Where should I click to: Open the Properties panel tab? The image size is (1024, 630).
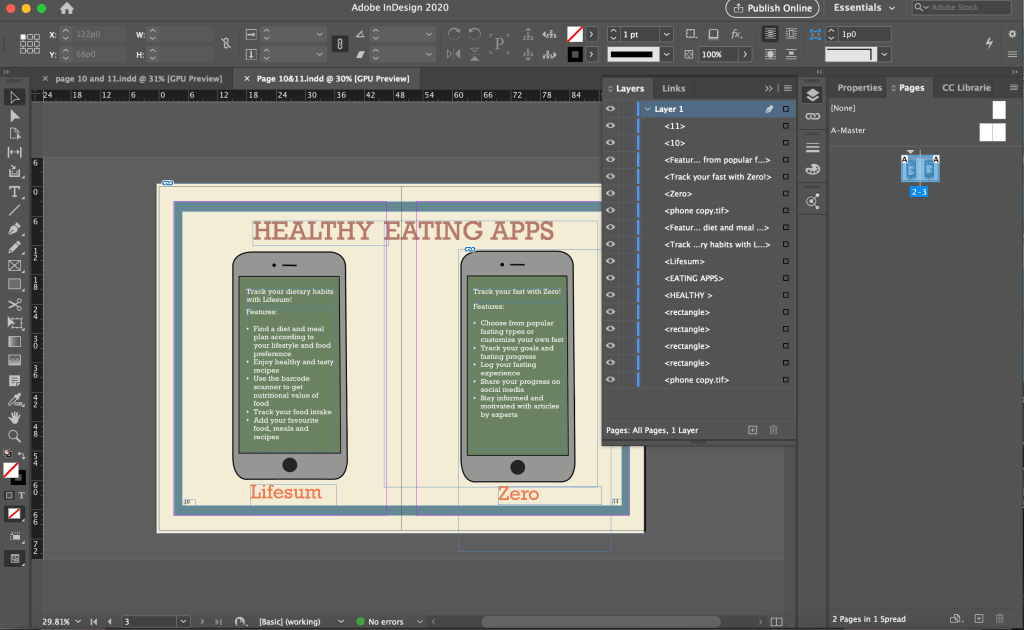point(859,88)
